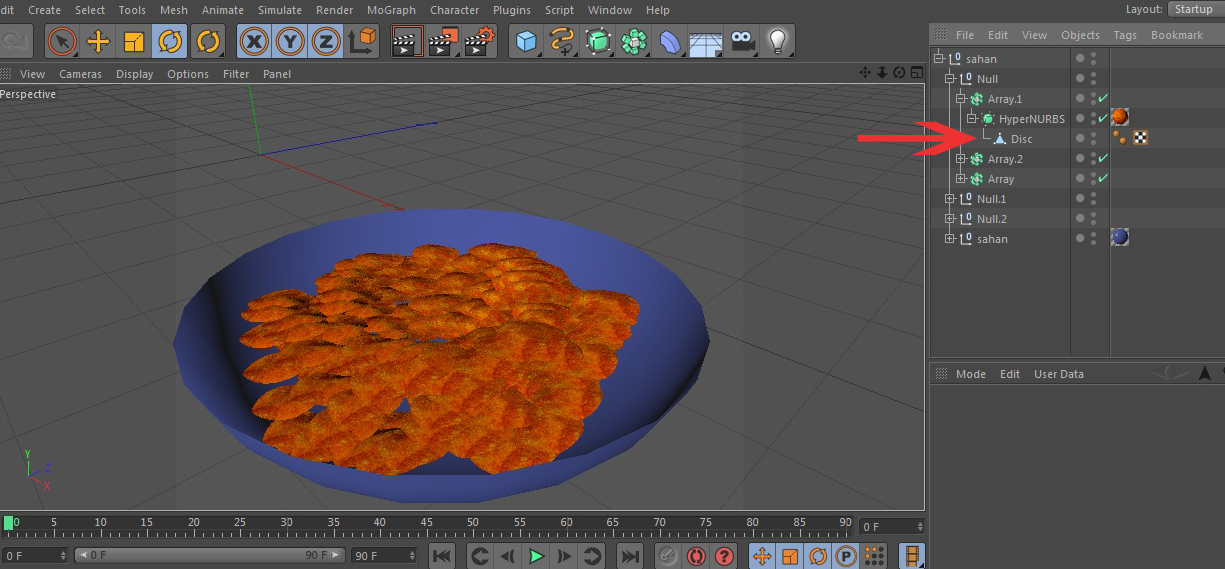Play the animation forward
Image resolution: width=1225 pixels, height=569 pixels.
537,556
